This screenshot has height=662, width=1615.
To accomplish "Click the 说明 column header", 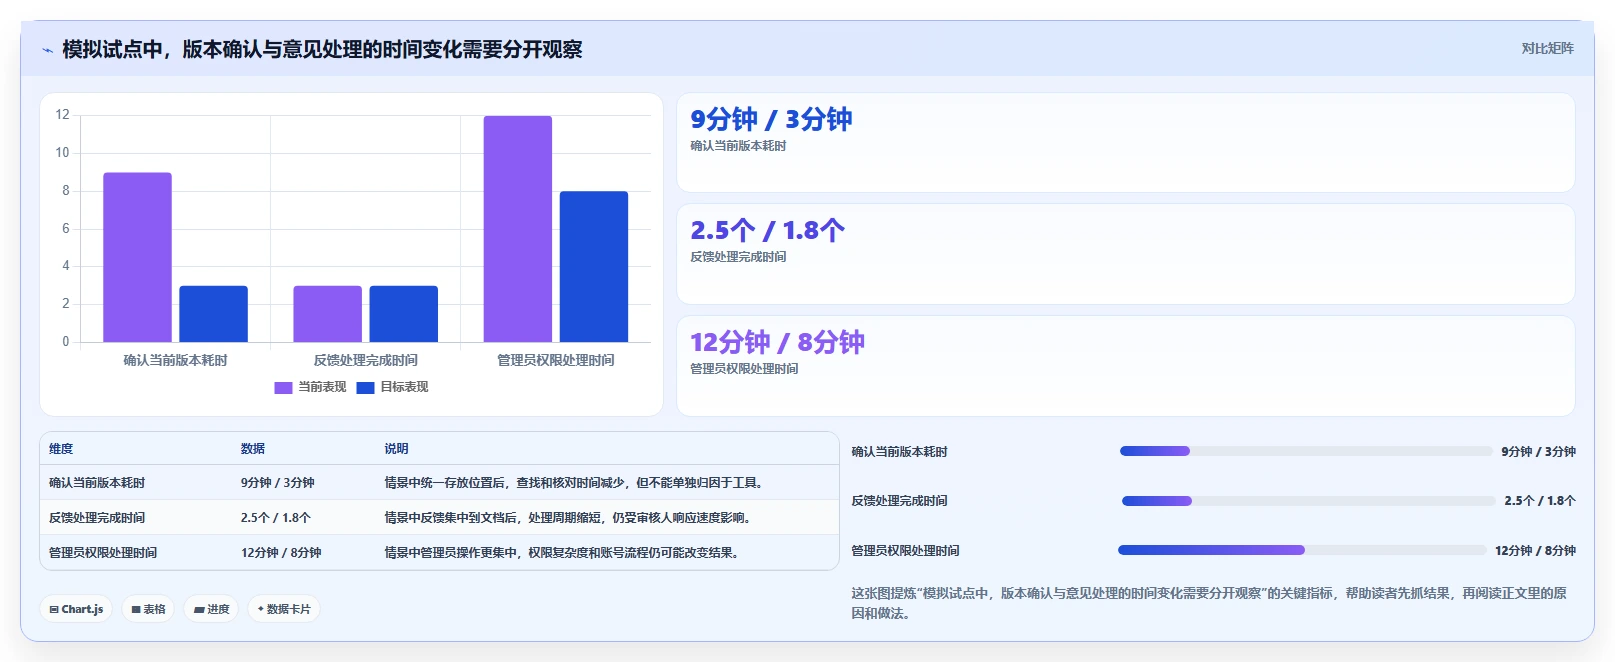I will tap(397, 449).
